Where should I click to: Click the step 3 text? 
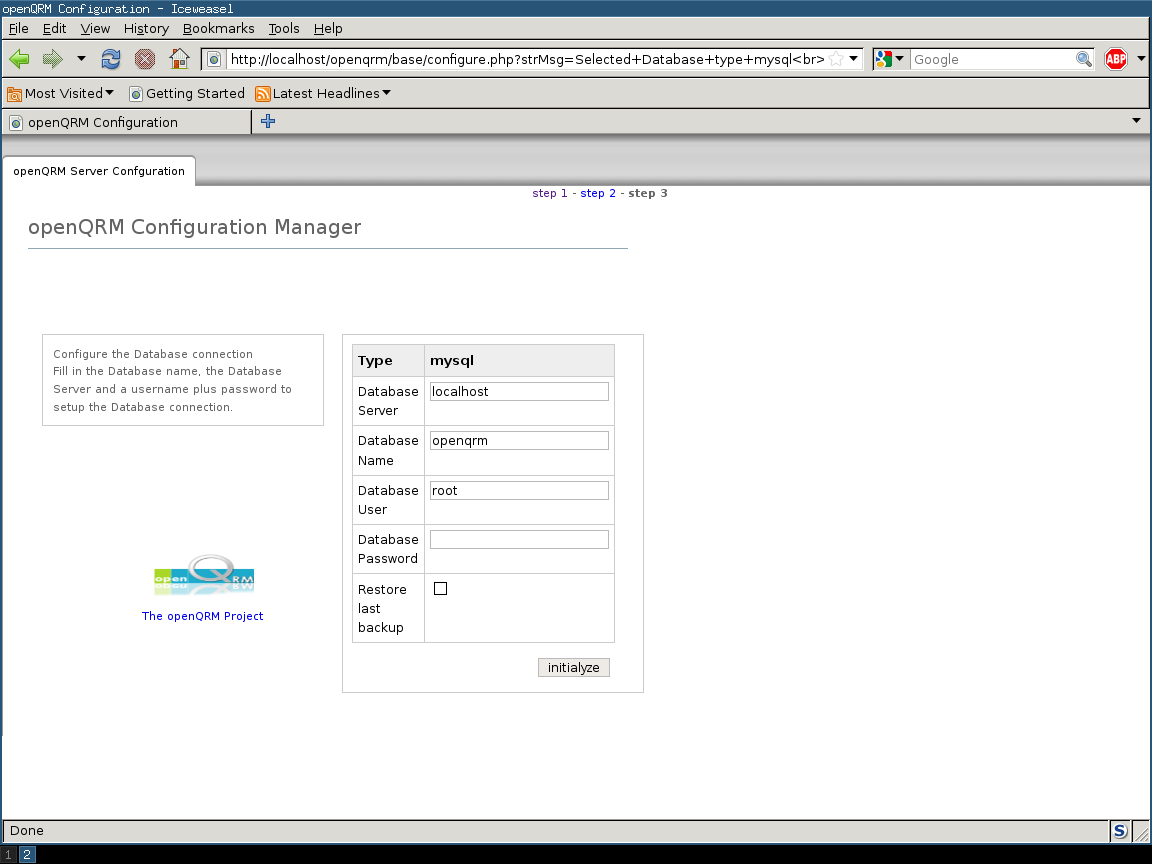point(647,193)
